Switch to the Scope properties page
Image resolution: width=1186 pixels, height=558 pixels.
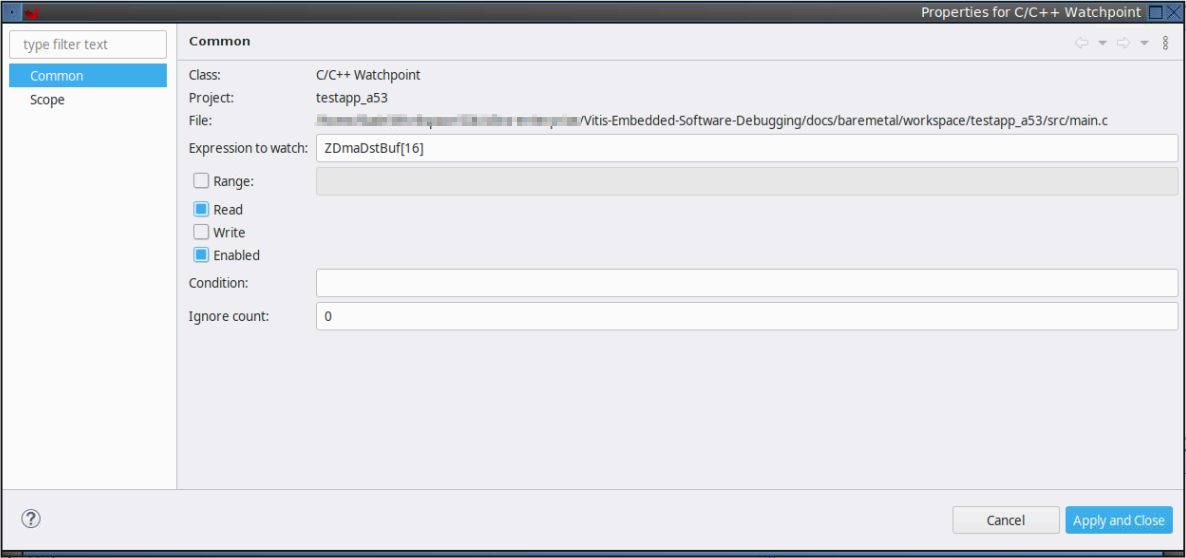(47, 100)
